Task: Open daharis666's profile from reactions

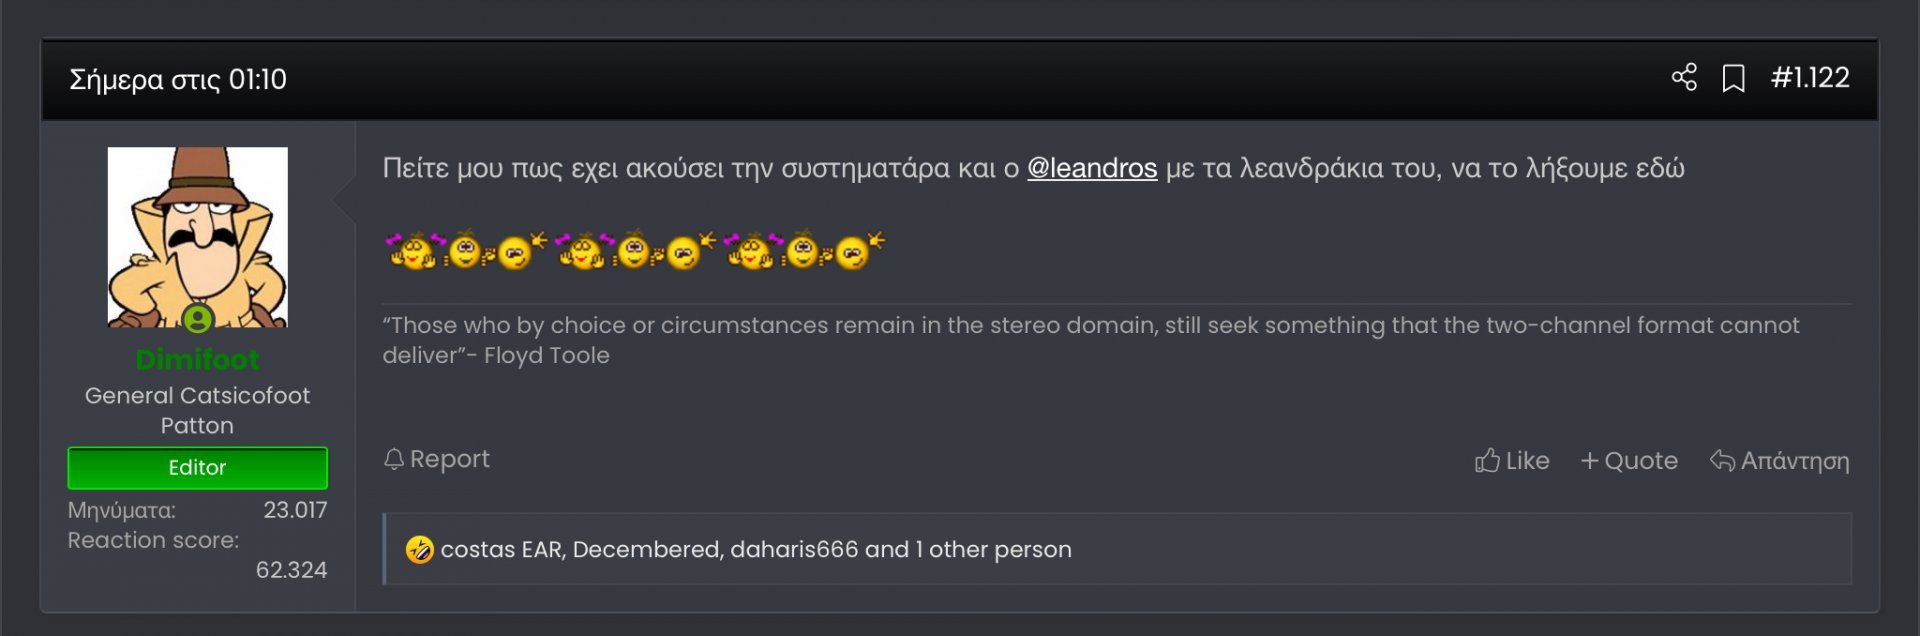Action: [x=794, y=550]
